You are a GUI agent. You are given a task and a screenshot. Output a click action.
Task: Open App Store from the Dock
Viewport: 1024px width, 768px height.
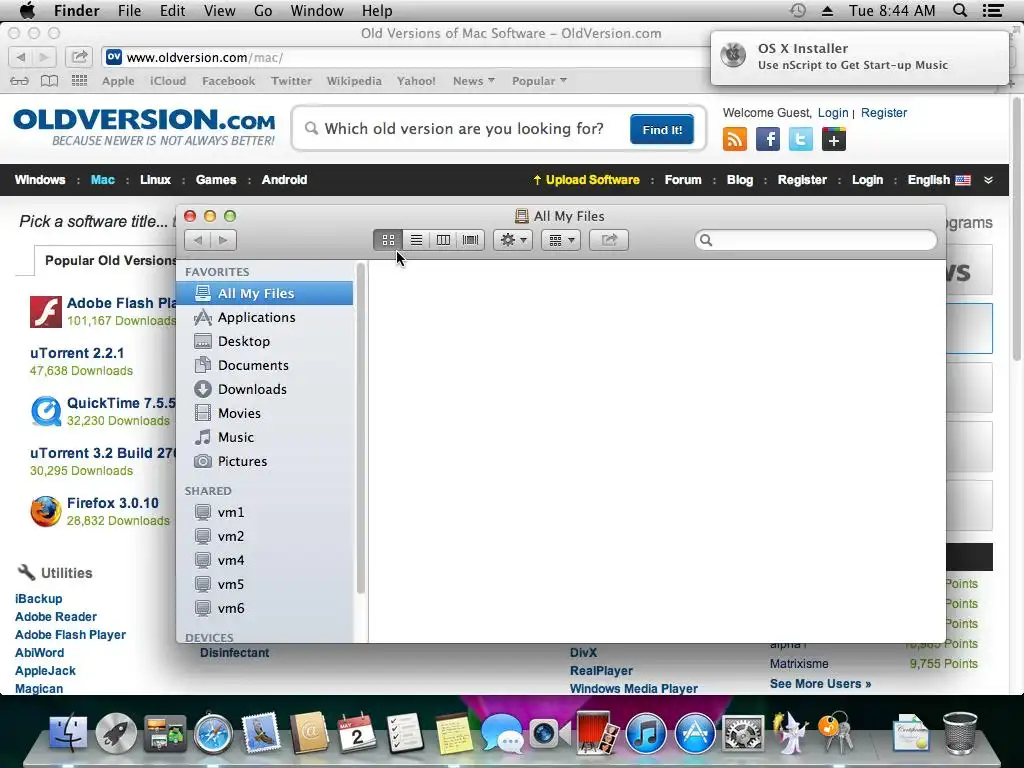[695, 733]
